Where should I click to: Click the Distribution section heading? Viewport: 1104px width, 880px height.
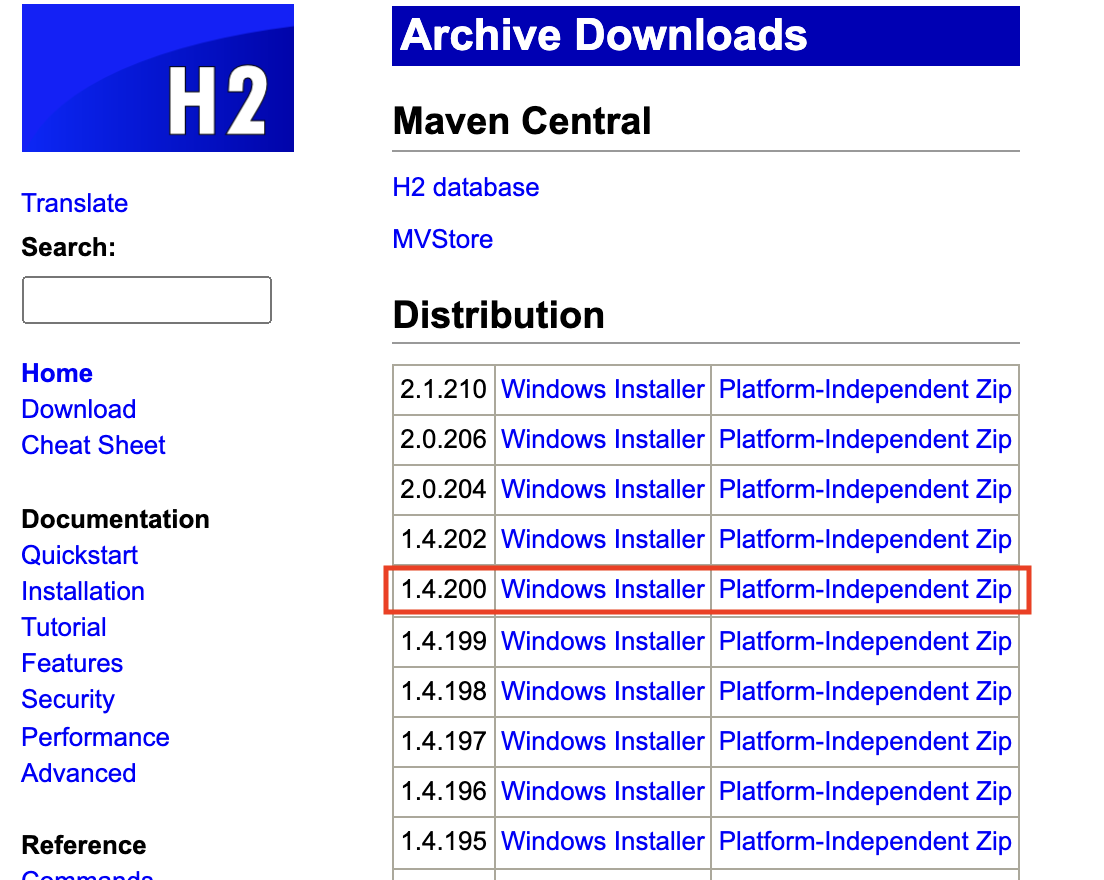click(498, 315)
